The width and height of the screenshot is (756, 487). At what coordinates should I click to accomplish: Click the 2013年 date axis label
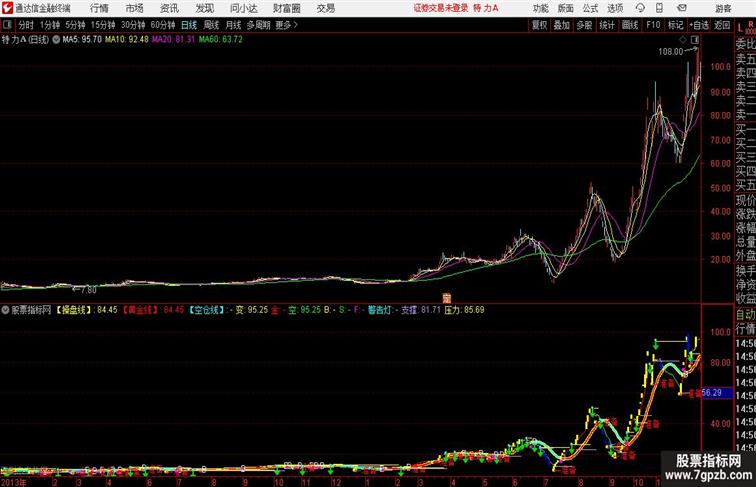pyautogui.click(x=14, y=482)
